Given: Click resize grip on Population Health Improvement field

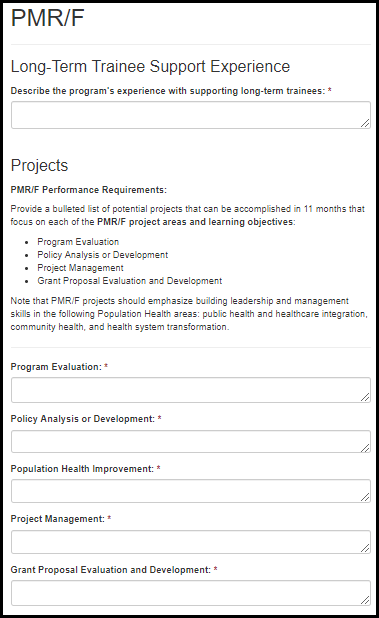Looking at the screenshot, I should click(365, 497).
